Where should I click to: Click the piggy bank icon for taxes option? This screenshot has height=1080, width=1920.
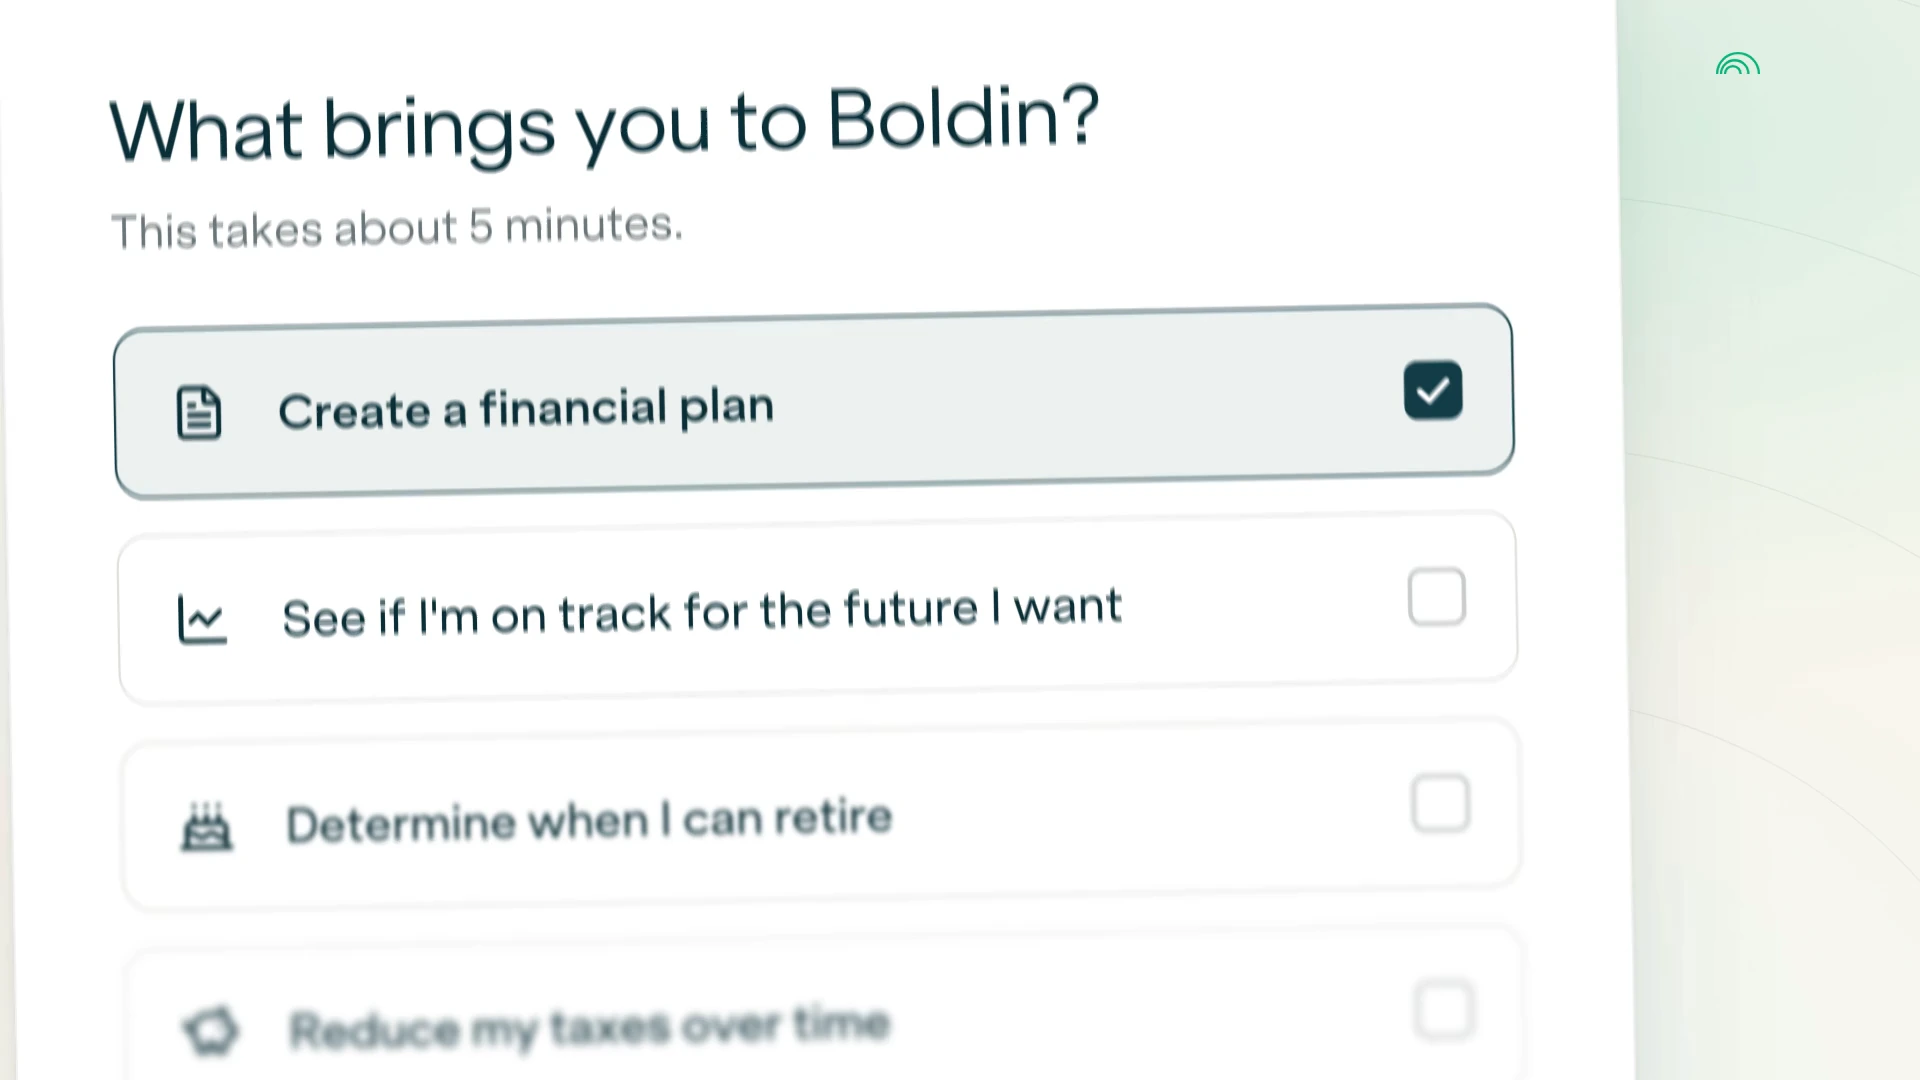pos(211,1030)
